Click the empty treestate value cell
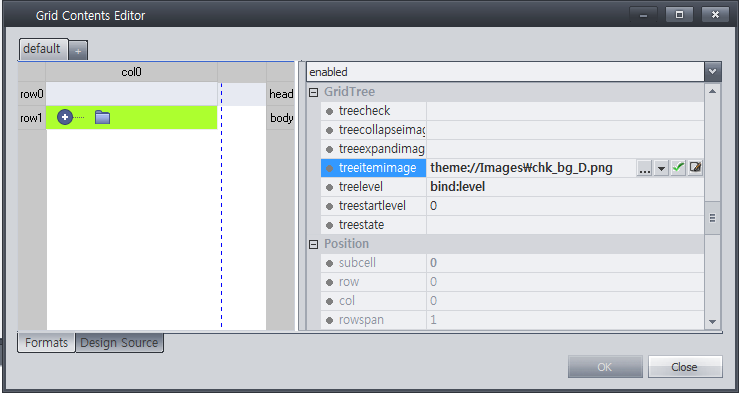 (x=565, y=225)
